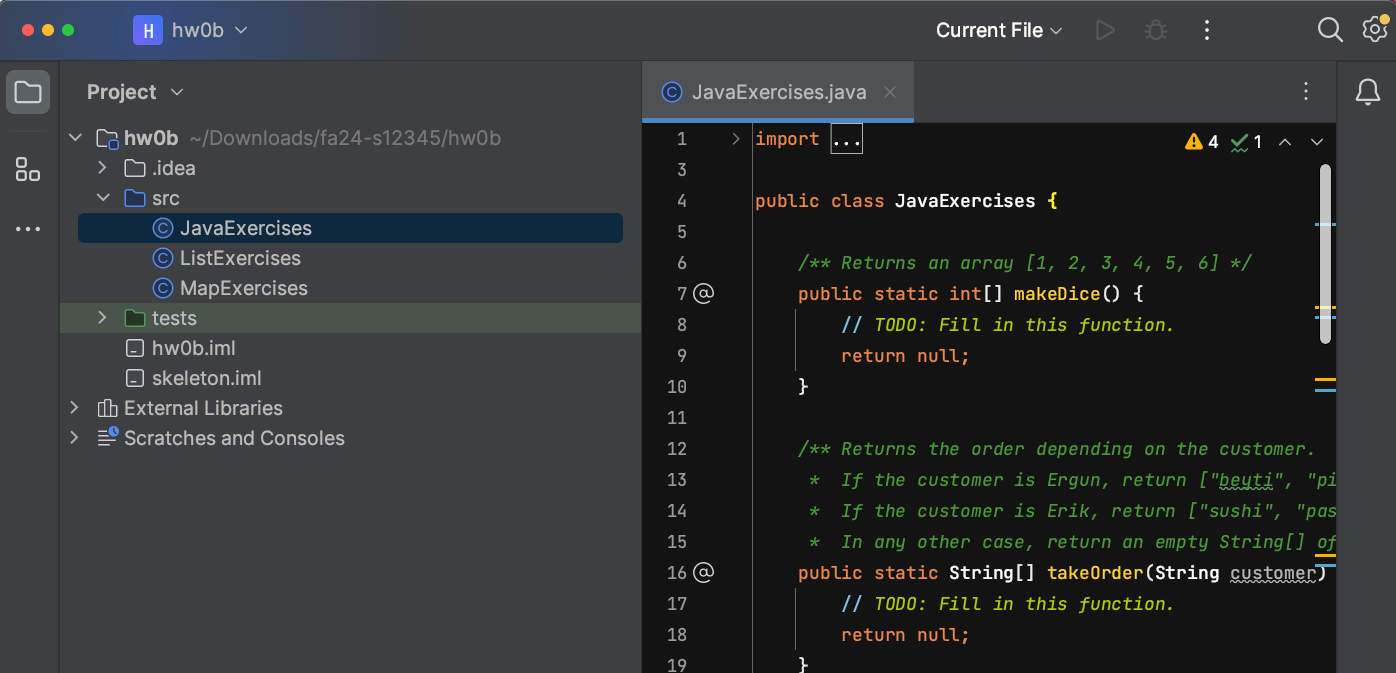The width and height of the screenshot is (1396, 673).
Task: Expand External Libraries
Action: tap(74, 407)
